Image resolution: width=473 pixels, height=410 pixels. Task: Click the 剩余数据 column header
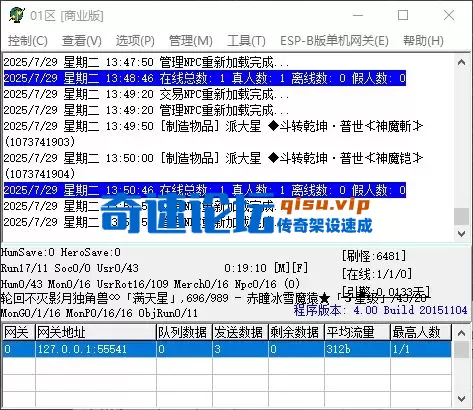(x=296, y=332)
